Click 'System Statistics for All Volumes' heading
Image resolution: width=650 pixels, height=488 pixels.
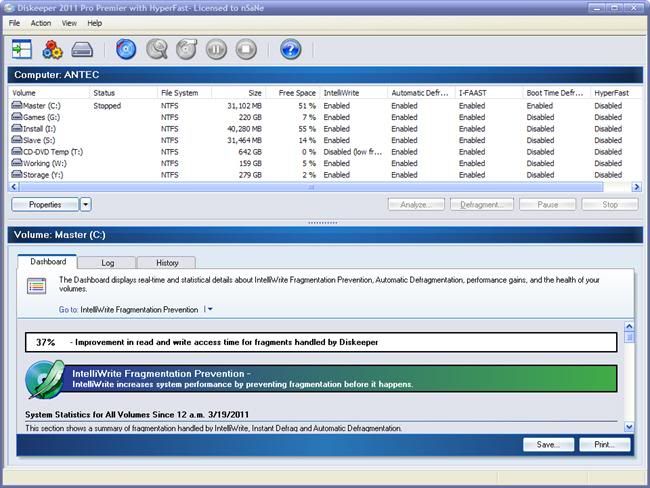pos(137,414)
